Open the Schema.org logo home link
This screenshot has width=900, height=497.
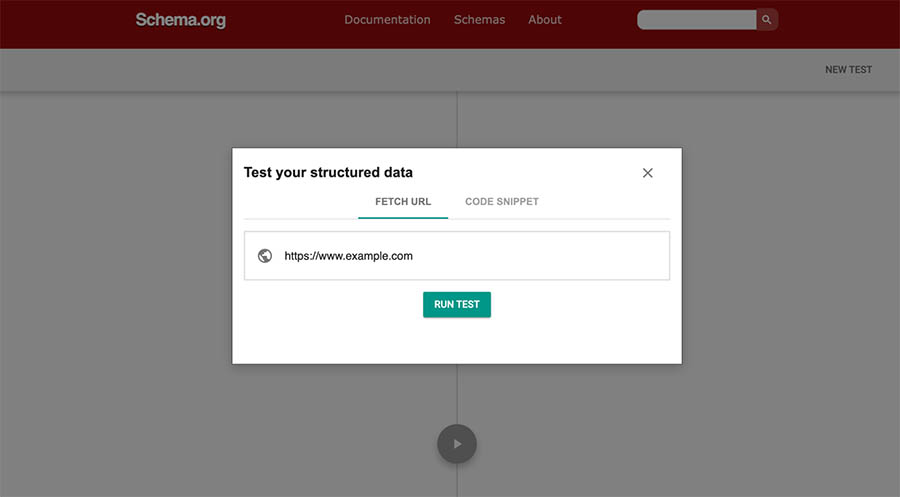[x=181, y=20]
